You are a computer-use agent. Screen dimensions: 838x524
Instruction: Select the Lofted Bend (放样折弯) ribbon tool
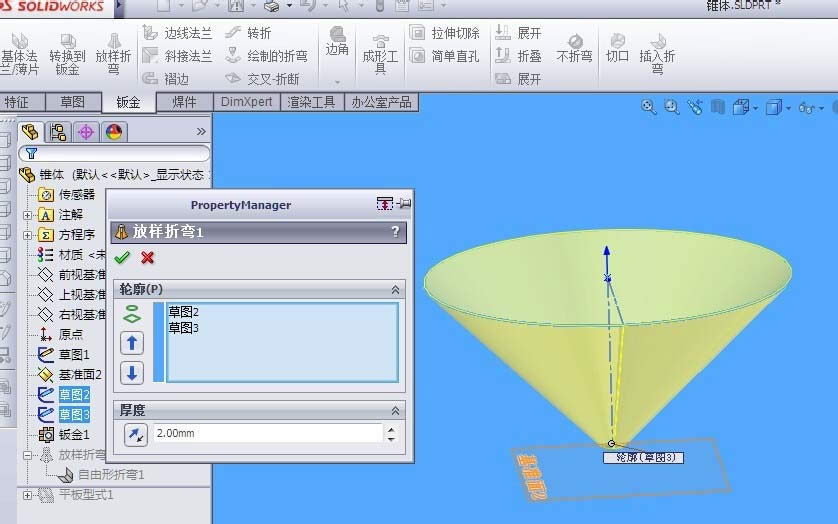tap(113, 53)
